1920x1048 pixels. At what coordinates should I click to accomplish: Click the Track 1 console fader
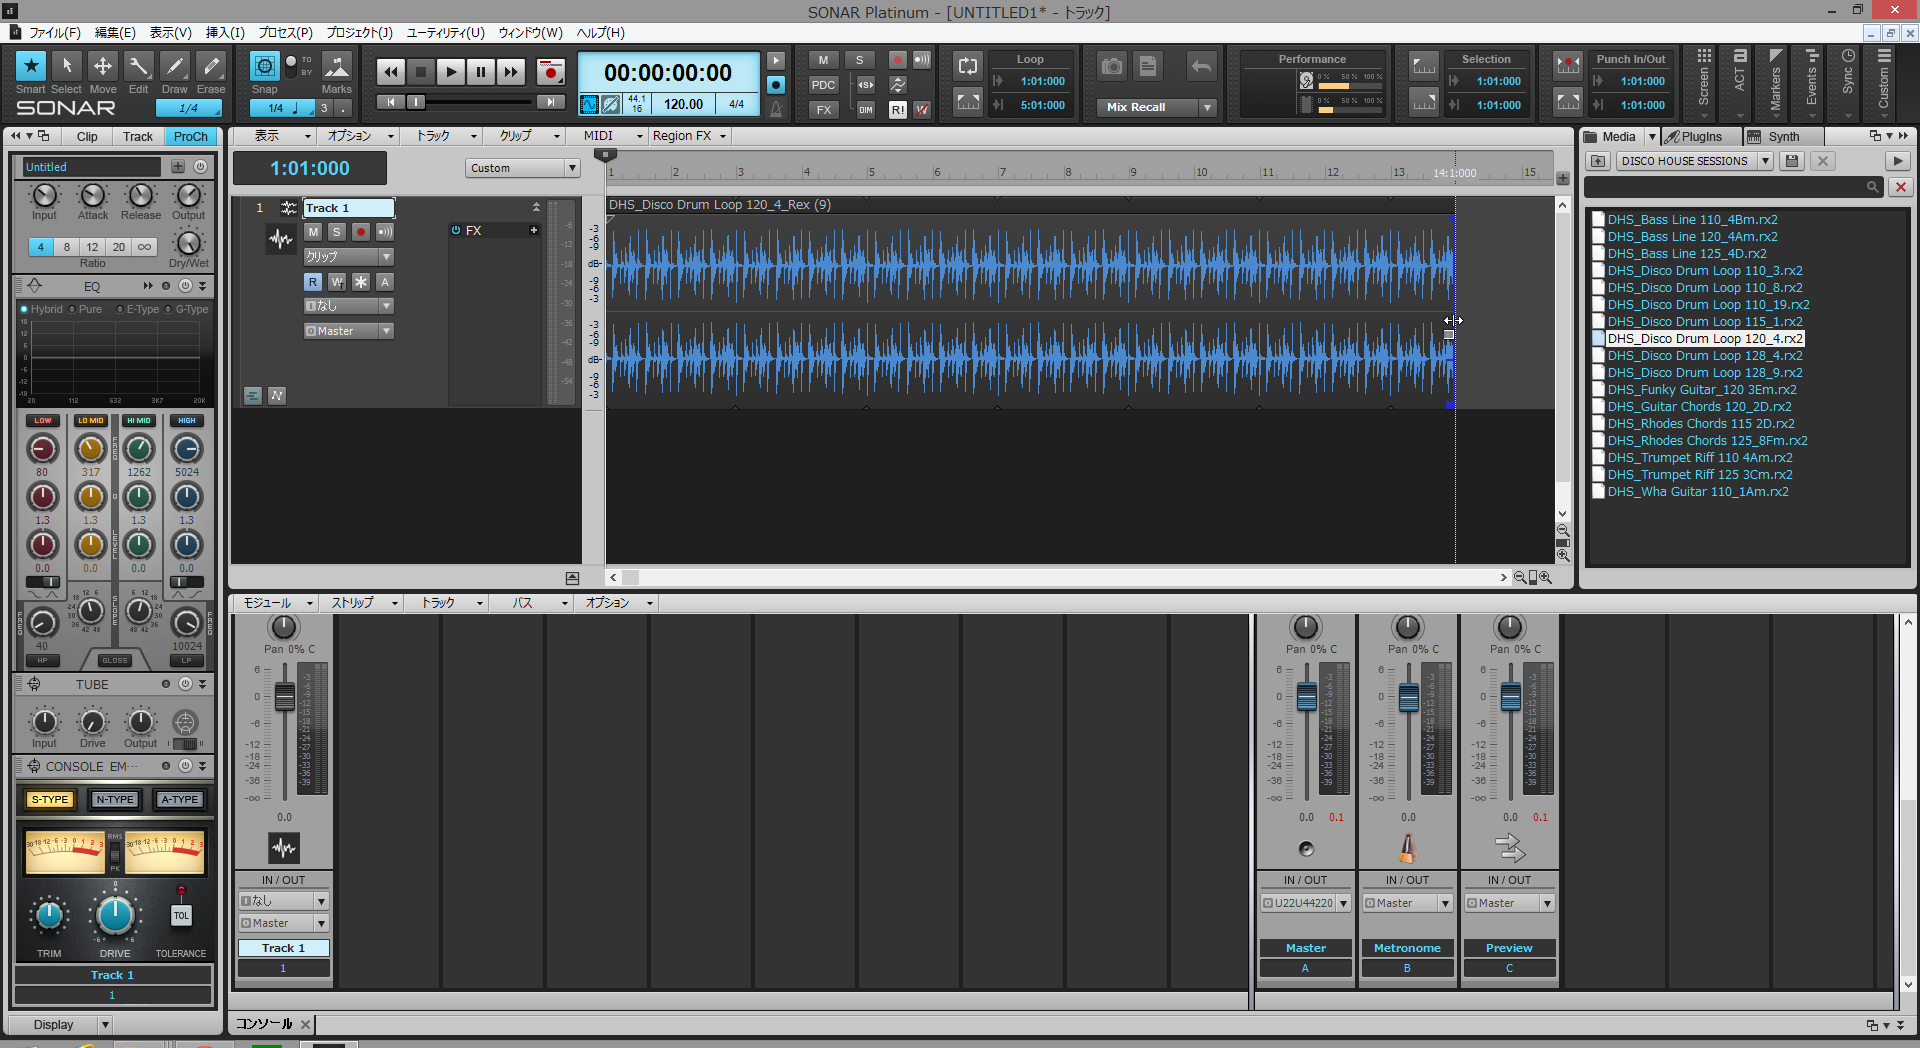[285, 697]
